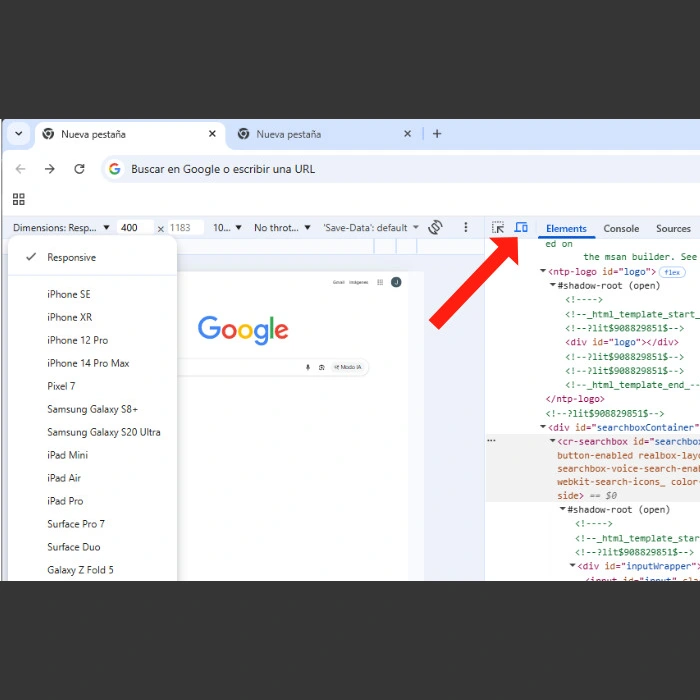The width and height of the screenshot is (700, 700).
Task: Rotate the device viewport
Action: tap(435, 227)
